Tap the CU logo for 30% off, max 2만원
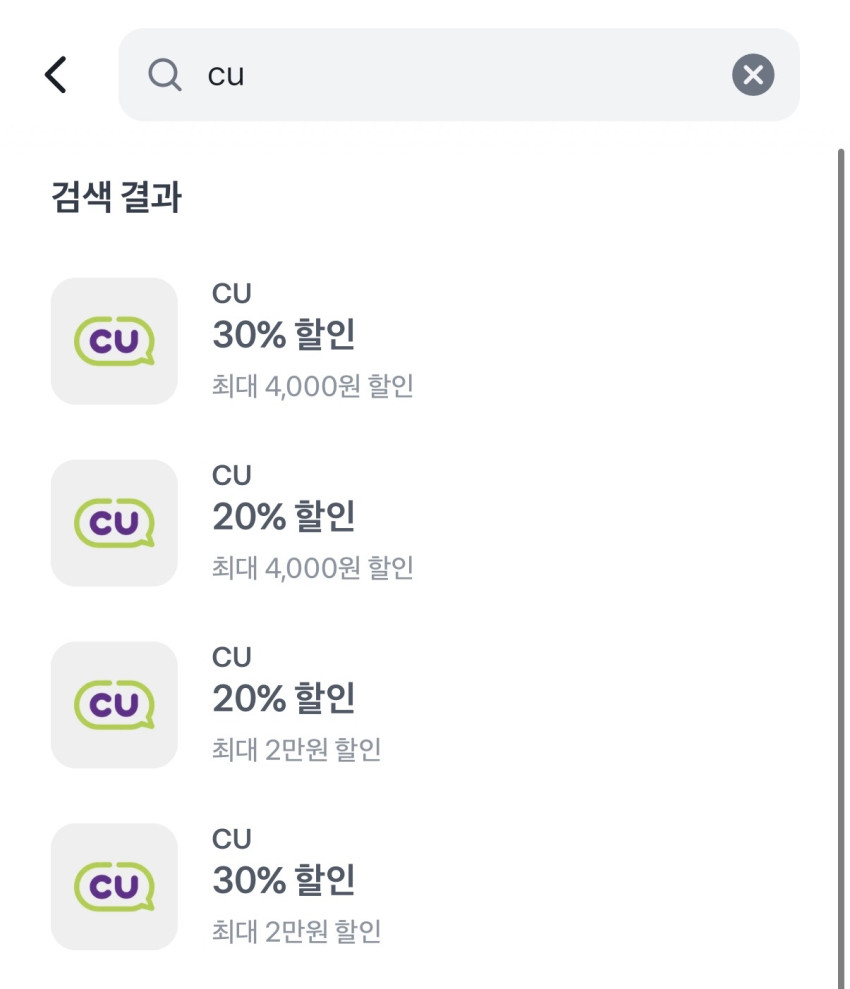The image size is (850, 989). pos(114,887)
